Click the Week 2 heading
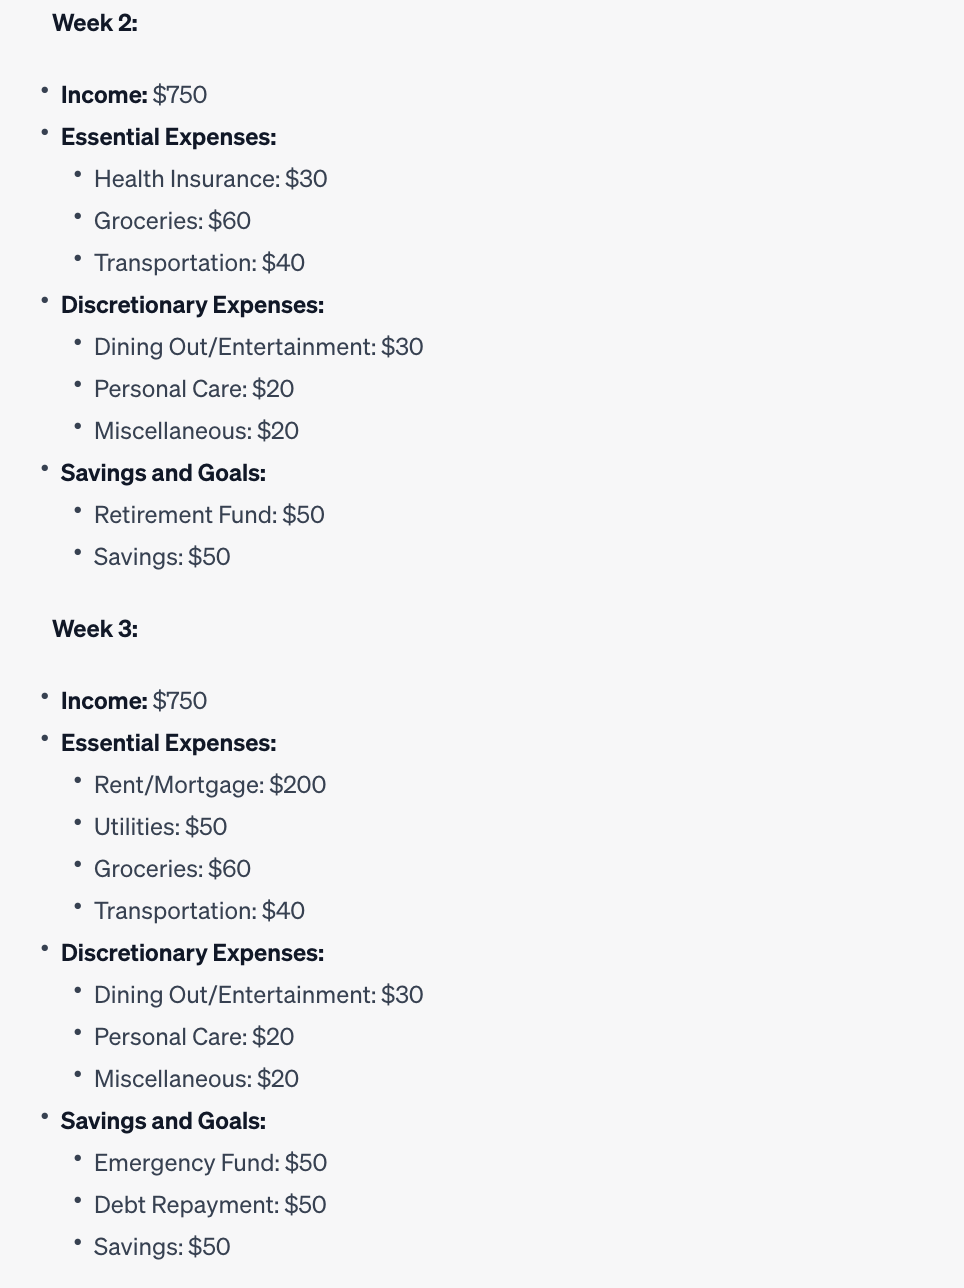This screenshot has width=964, height=1288. (x=95, y=23)
